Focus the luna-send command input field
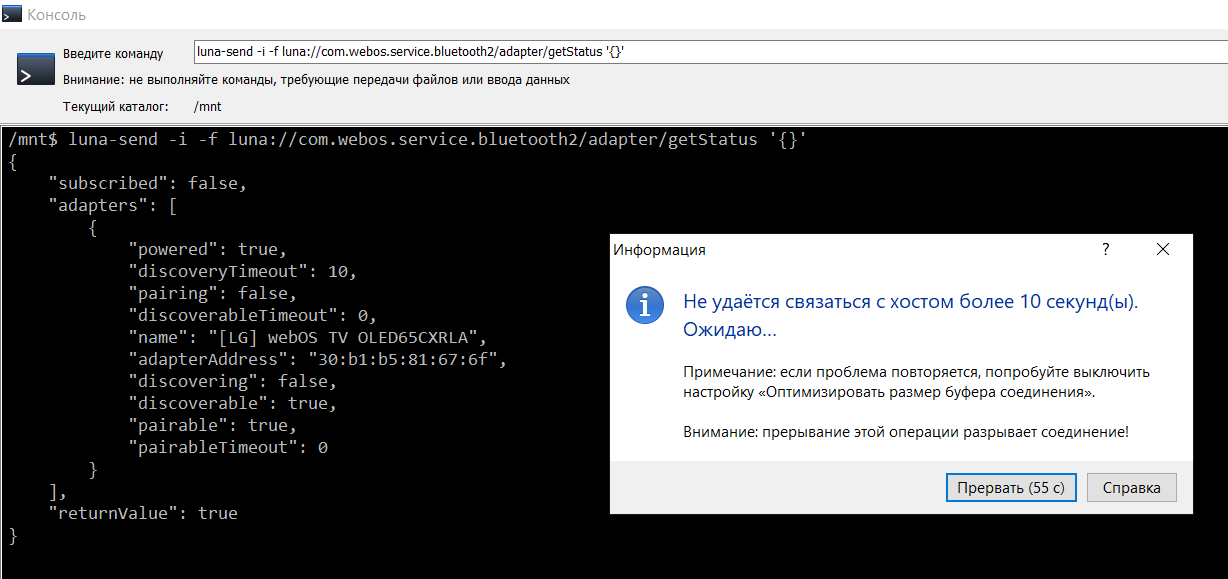This screenshot has width=1228, height=579. 700,53
